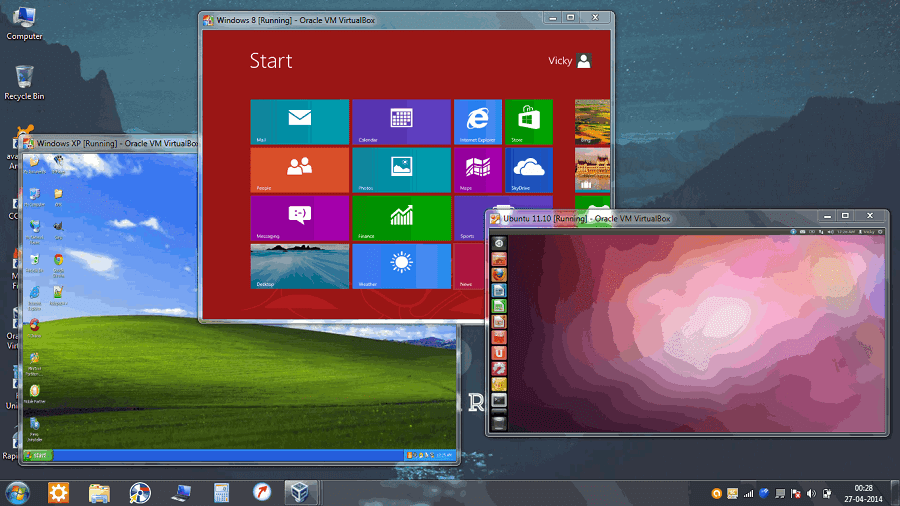Click the Vicky user avatar in Windows 8

click(584, 61)
